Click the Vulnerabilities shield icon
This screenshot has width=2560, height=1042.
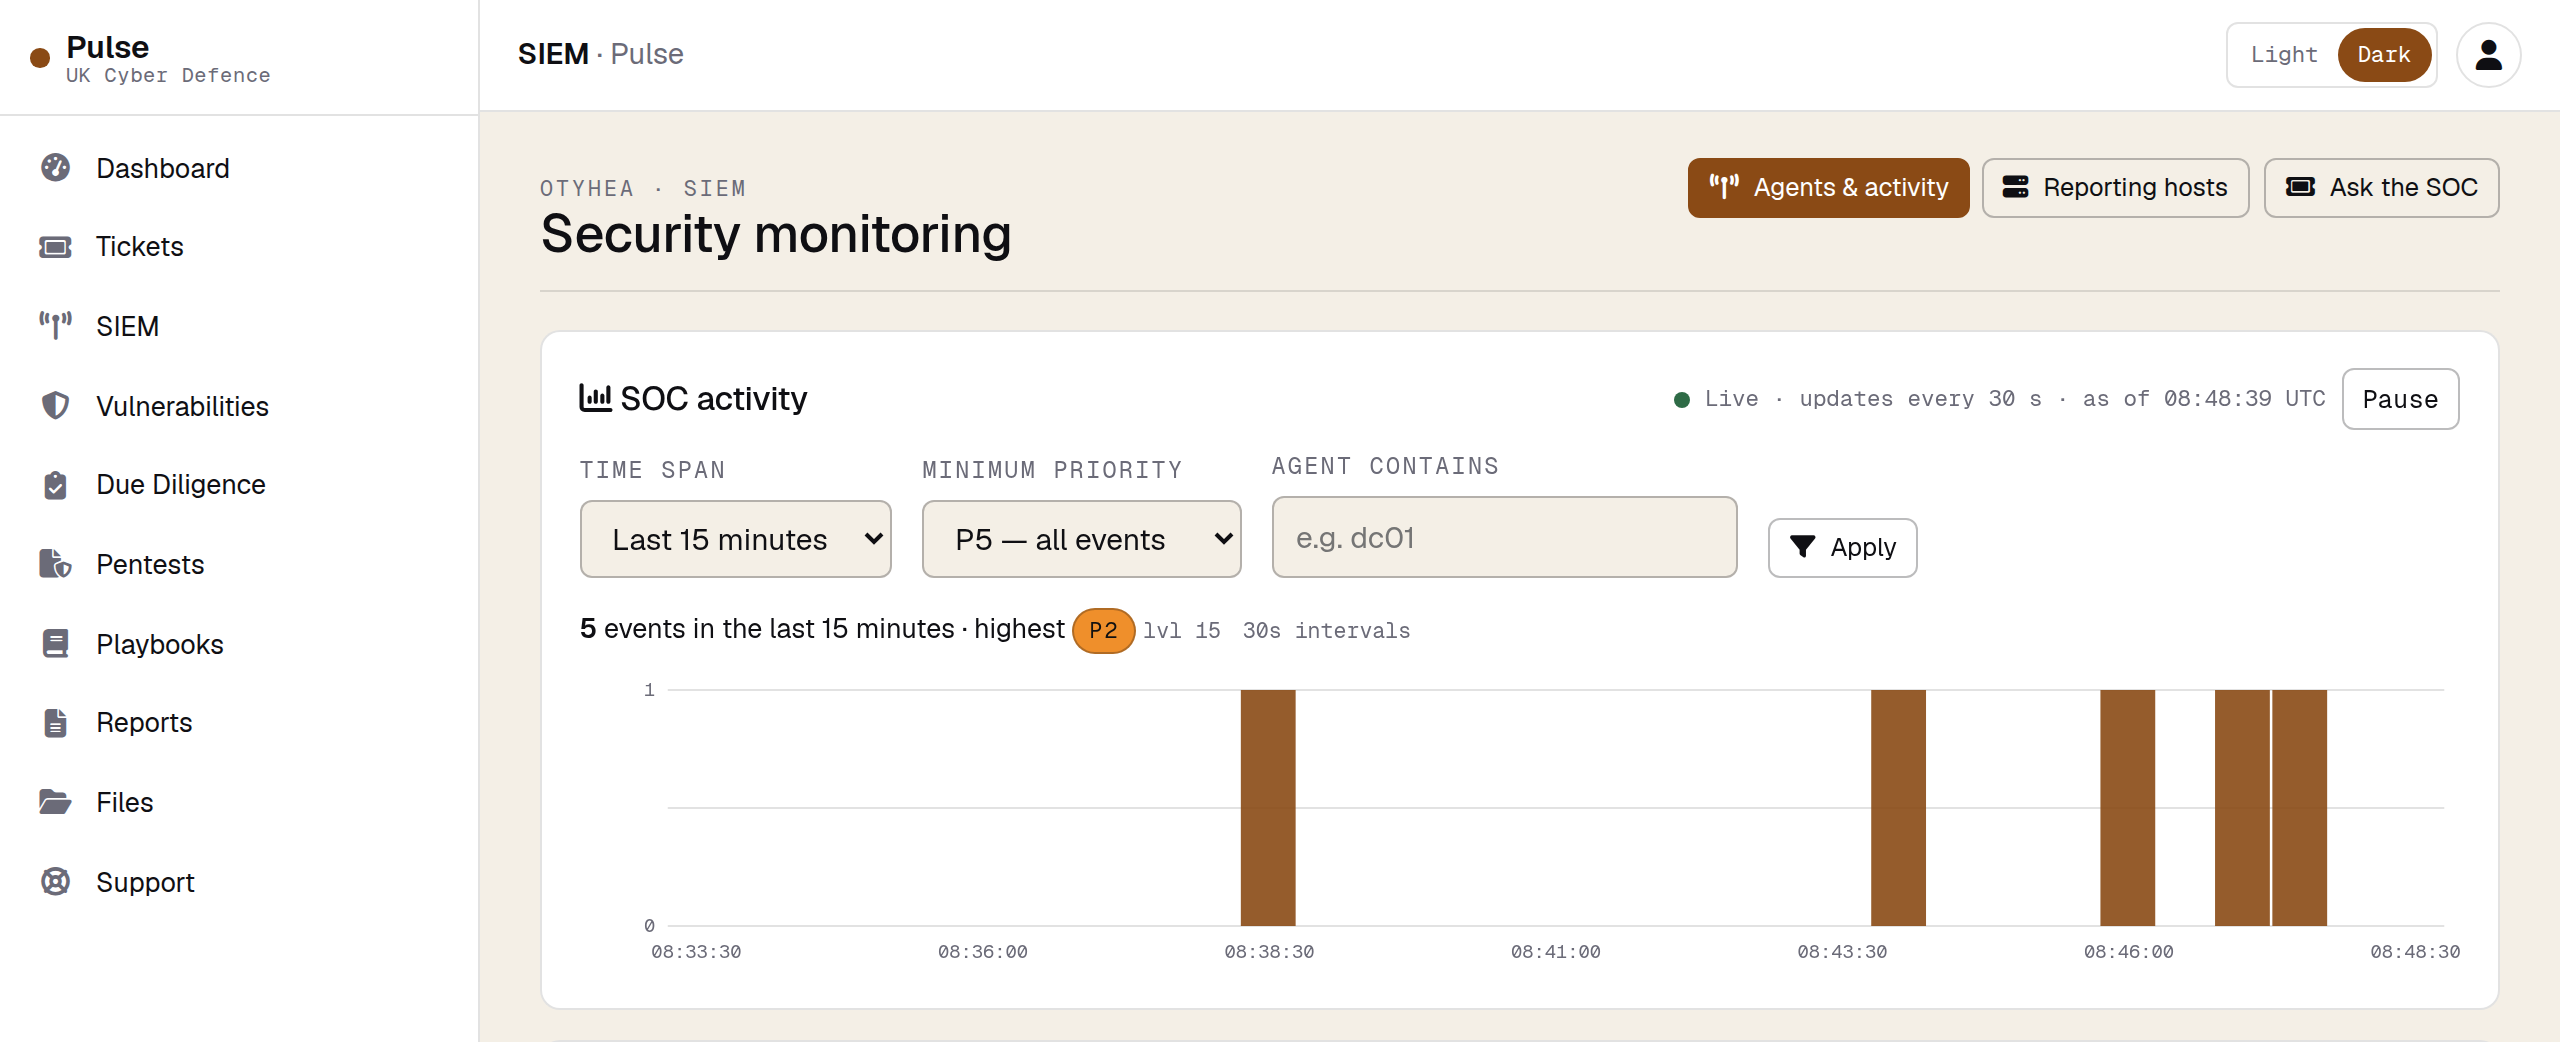coord(55,406)
